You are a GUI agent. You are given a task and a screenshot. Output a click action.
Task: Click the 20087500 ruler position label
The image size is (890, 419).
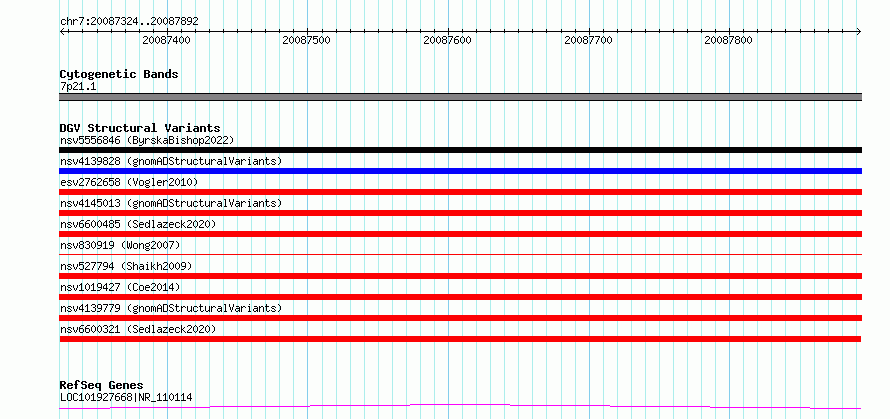tap(307, 40)
